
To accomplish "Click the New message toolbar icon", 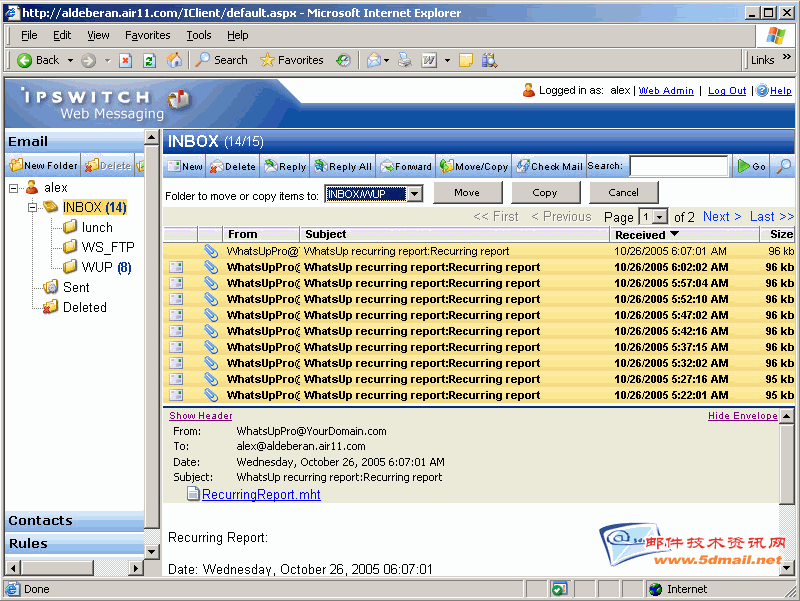I will pyautogui.click(x=174, y=167).
